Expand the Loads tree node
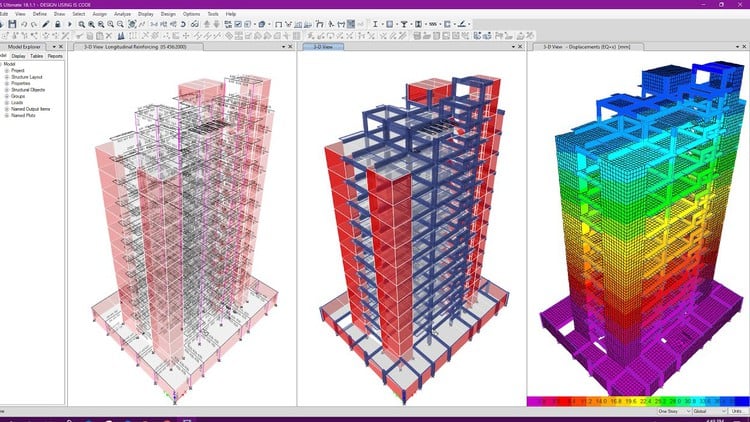750x422 pixels. (x=7, y=102)
